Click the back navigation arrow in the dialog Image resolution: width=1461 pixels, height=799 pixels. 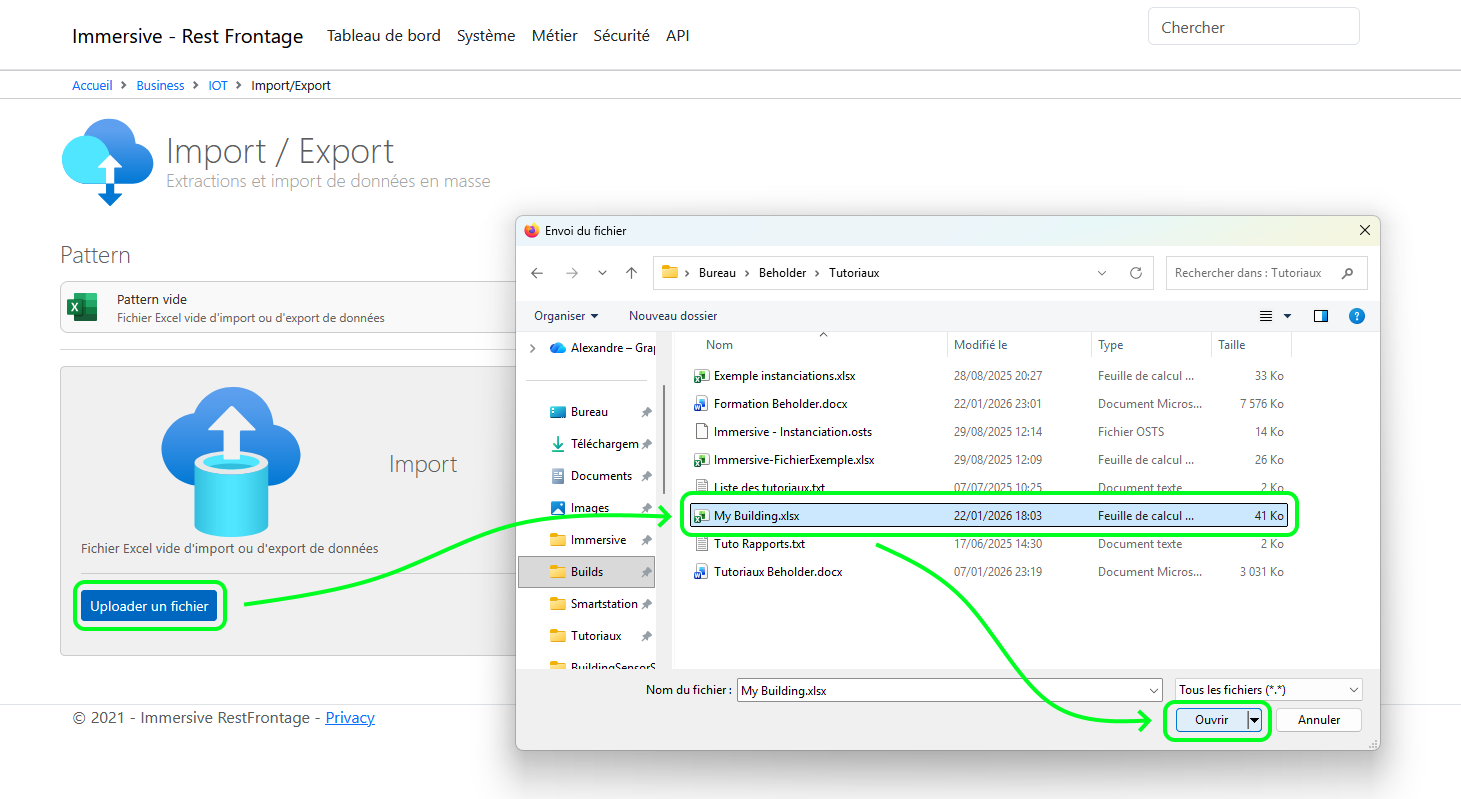[x=537, y=272]
